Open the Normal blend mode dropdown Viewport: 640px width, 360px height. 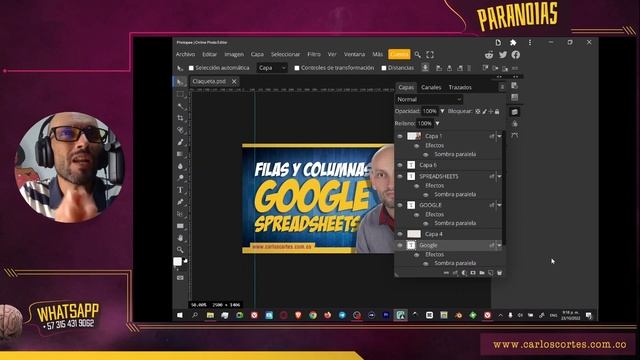tap(429, 99)
